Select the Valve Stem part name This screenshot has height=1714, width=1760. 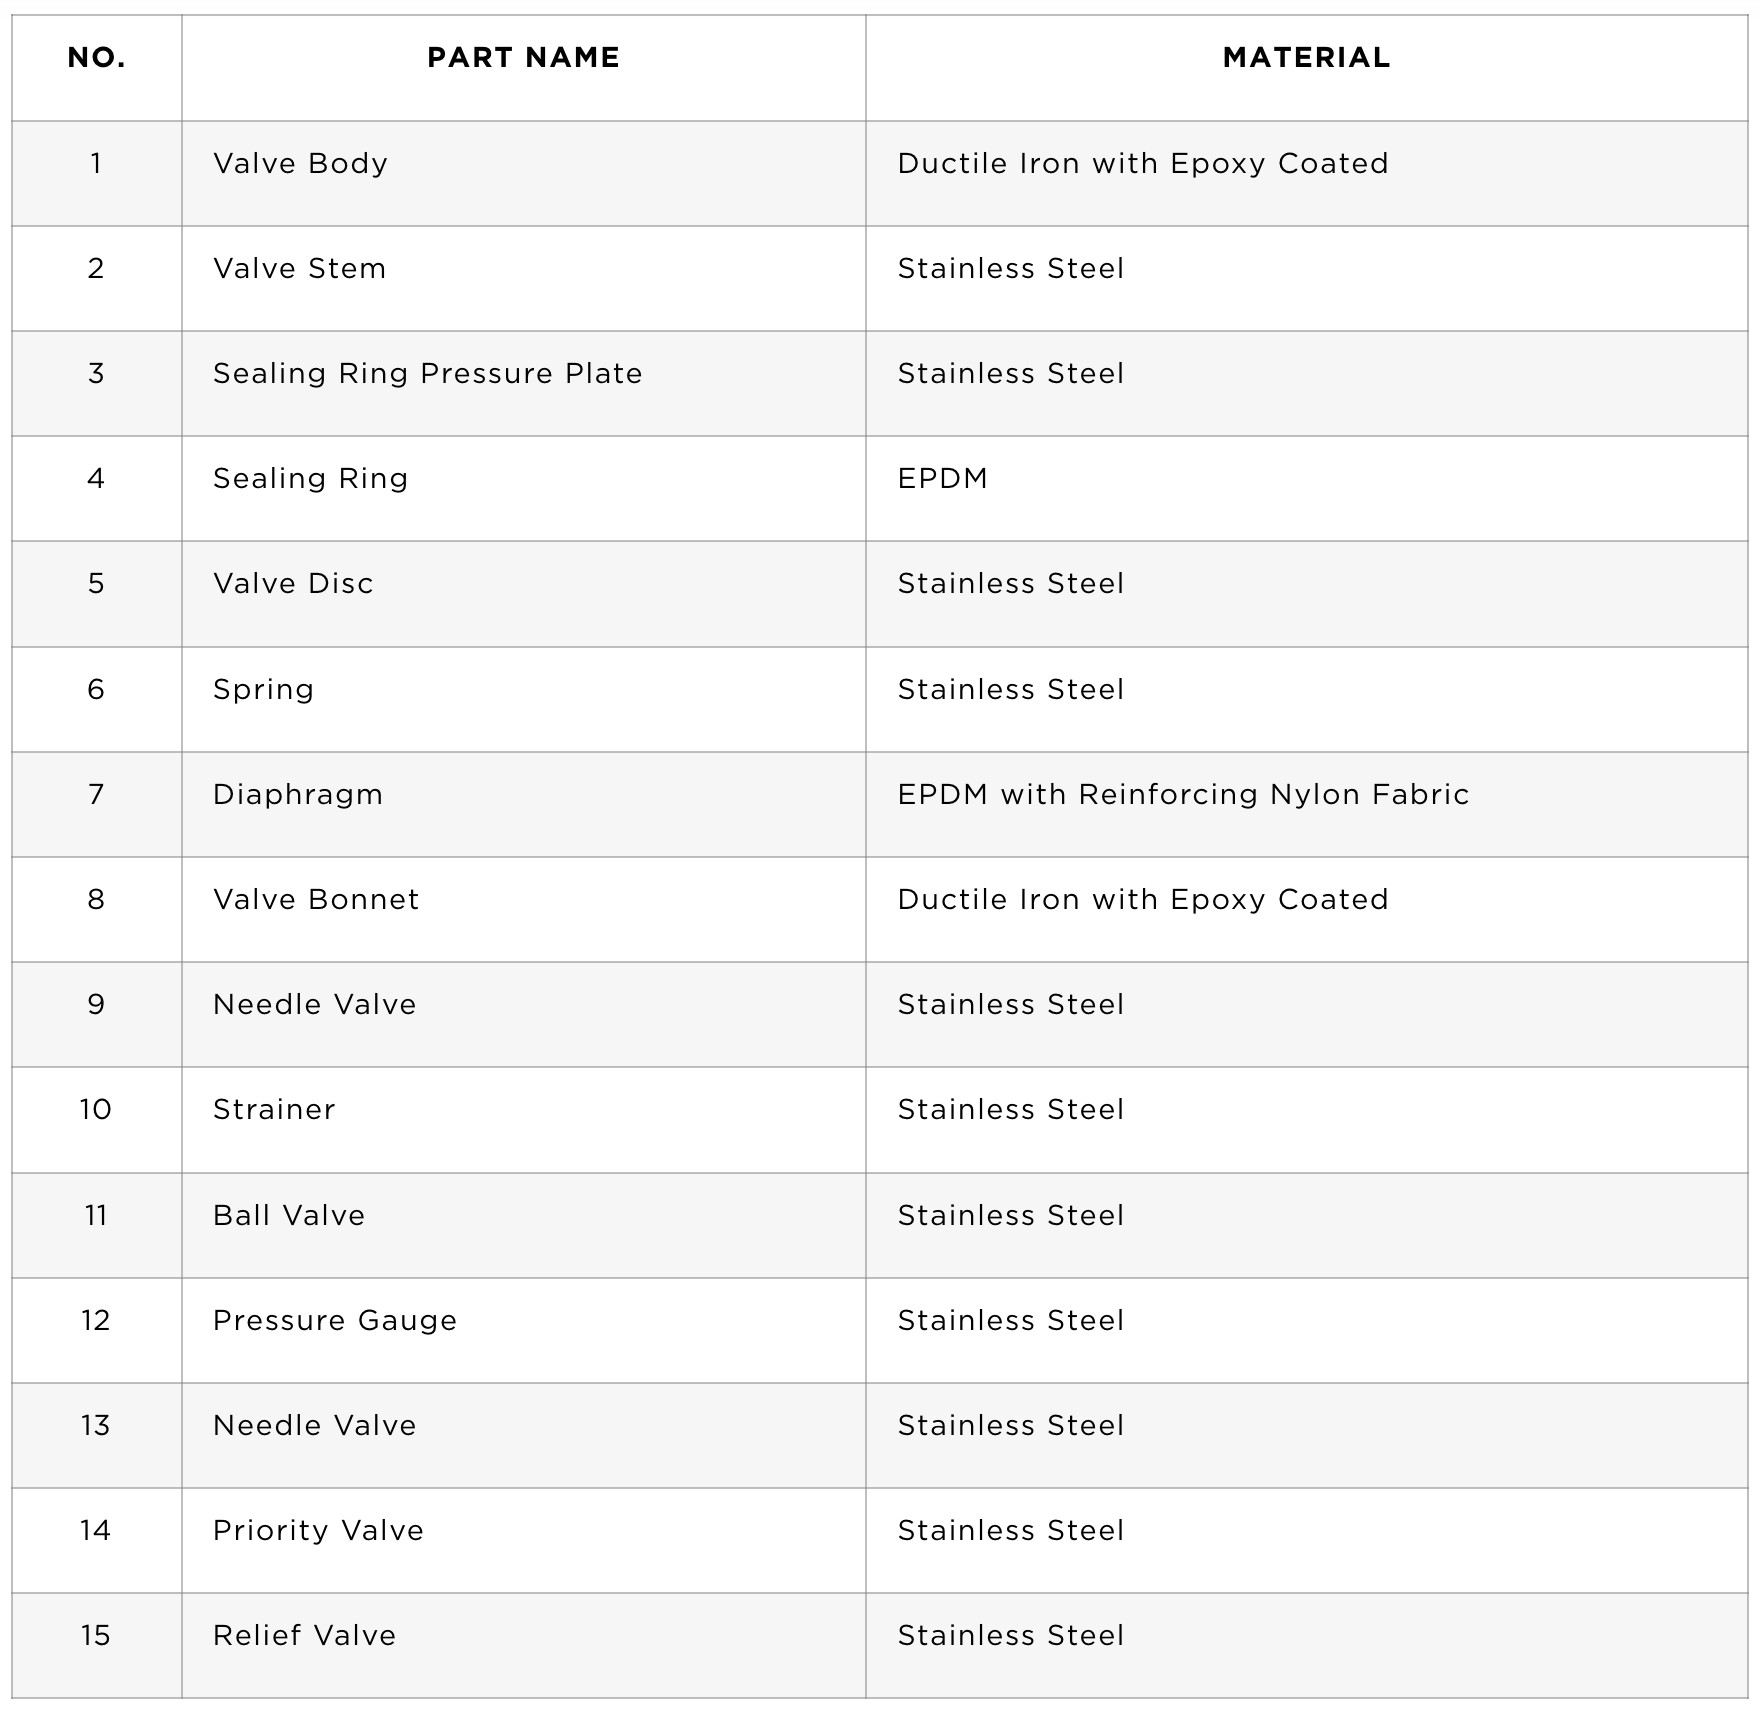tap(299, 269)
